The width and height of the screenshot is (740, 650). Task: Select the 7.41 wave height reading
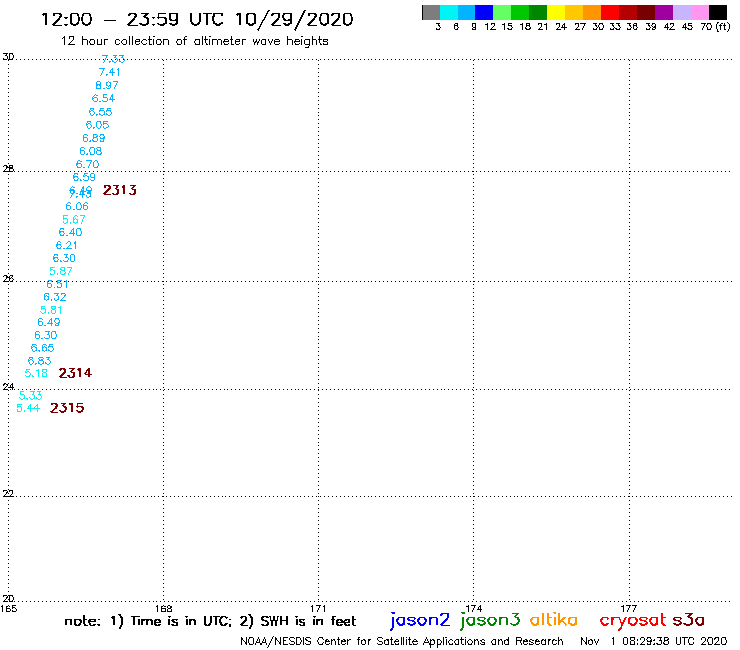click(x=109, y=72)
